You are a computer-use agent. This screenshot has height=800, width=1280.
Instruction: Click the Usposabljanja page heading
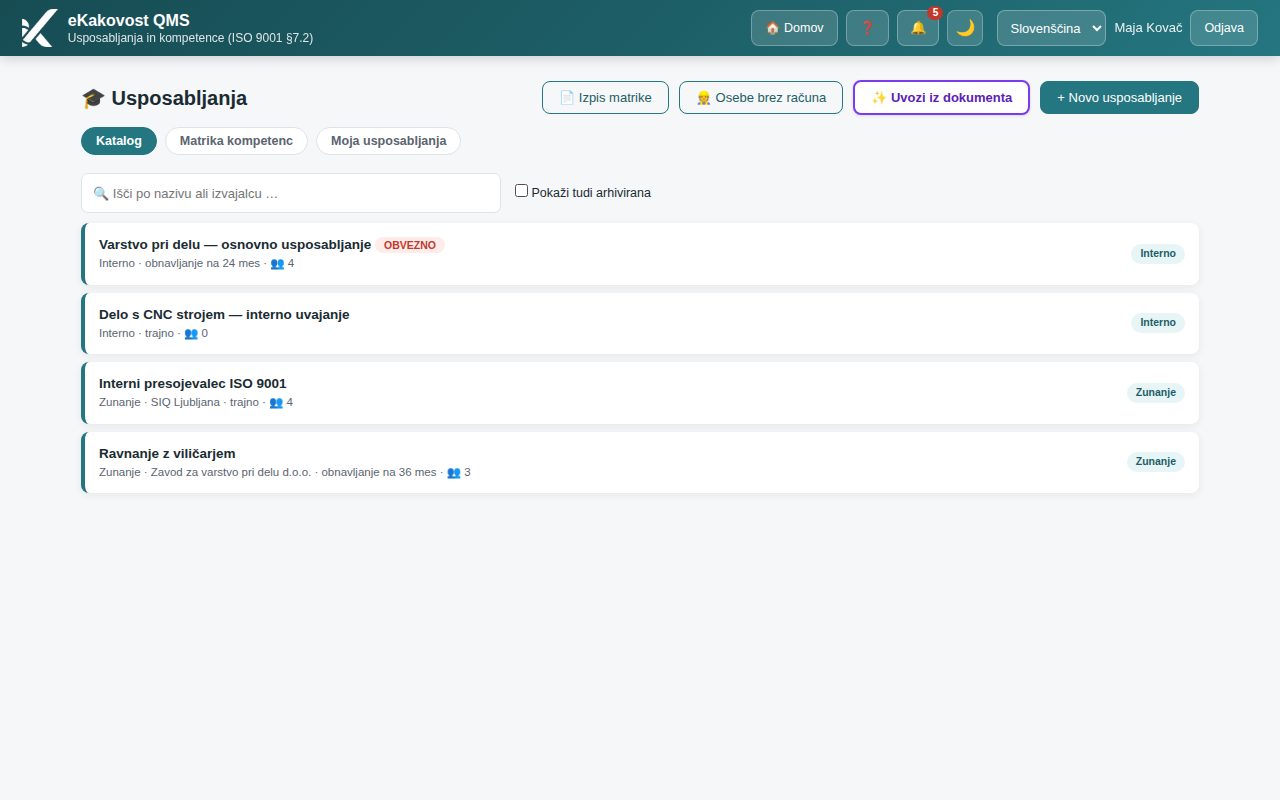click(164, 98)
